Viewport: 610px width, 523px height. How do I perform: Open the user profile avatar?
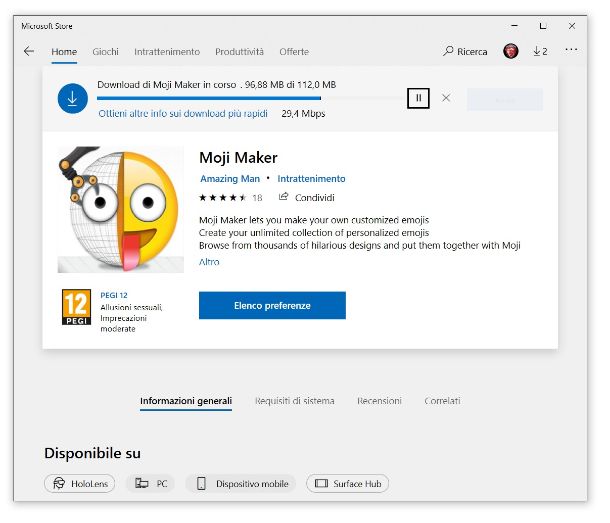pyautogui.click(x=511, y=51)
